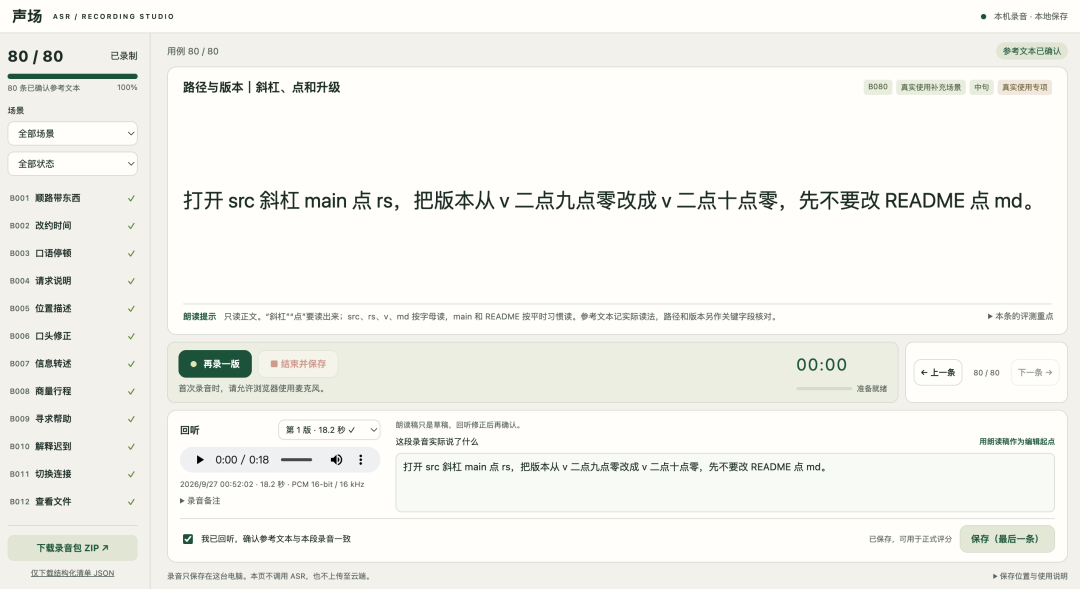This screenshot has width=1080, height=589.
Task: Click the prompt heading 路径与版本
Action: click(x=262, y=87)
